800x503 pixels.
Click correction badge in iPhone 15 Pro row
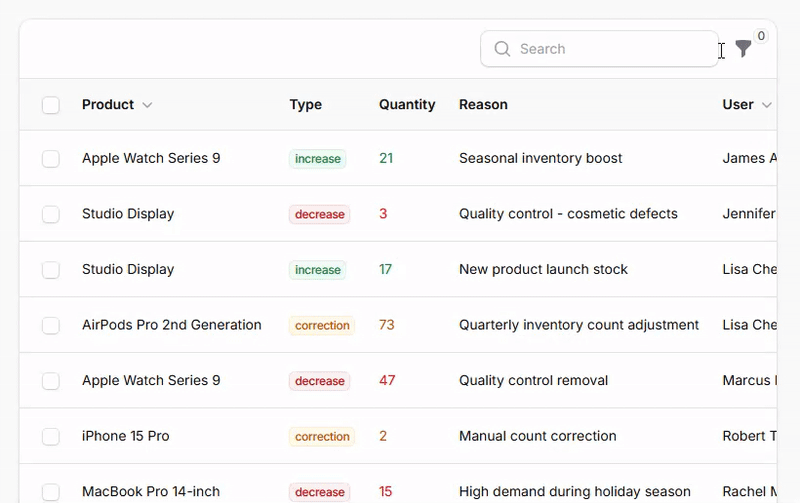tap(322, 437)
